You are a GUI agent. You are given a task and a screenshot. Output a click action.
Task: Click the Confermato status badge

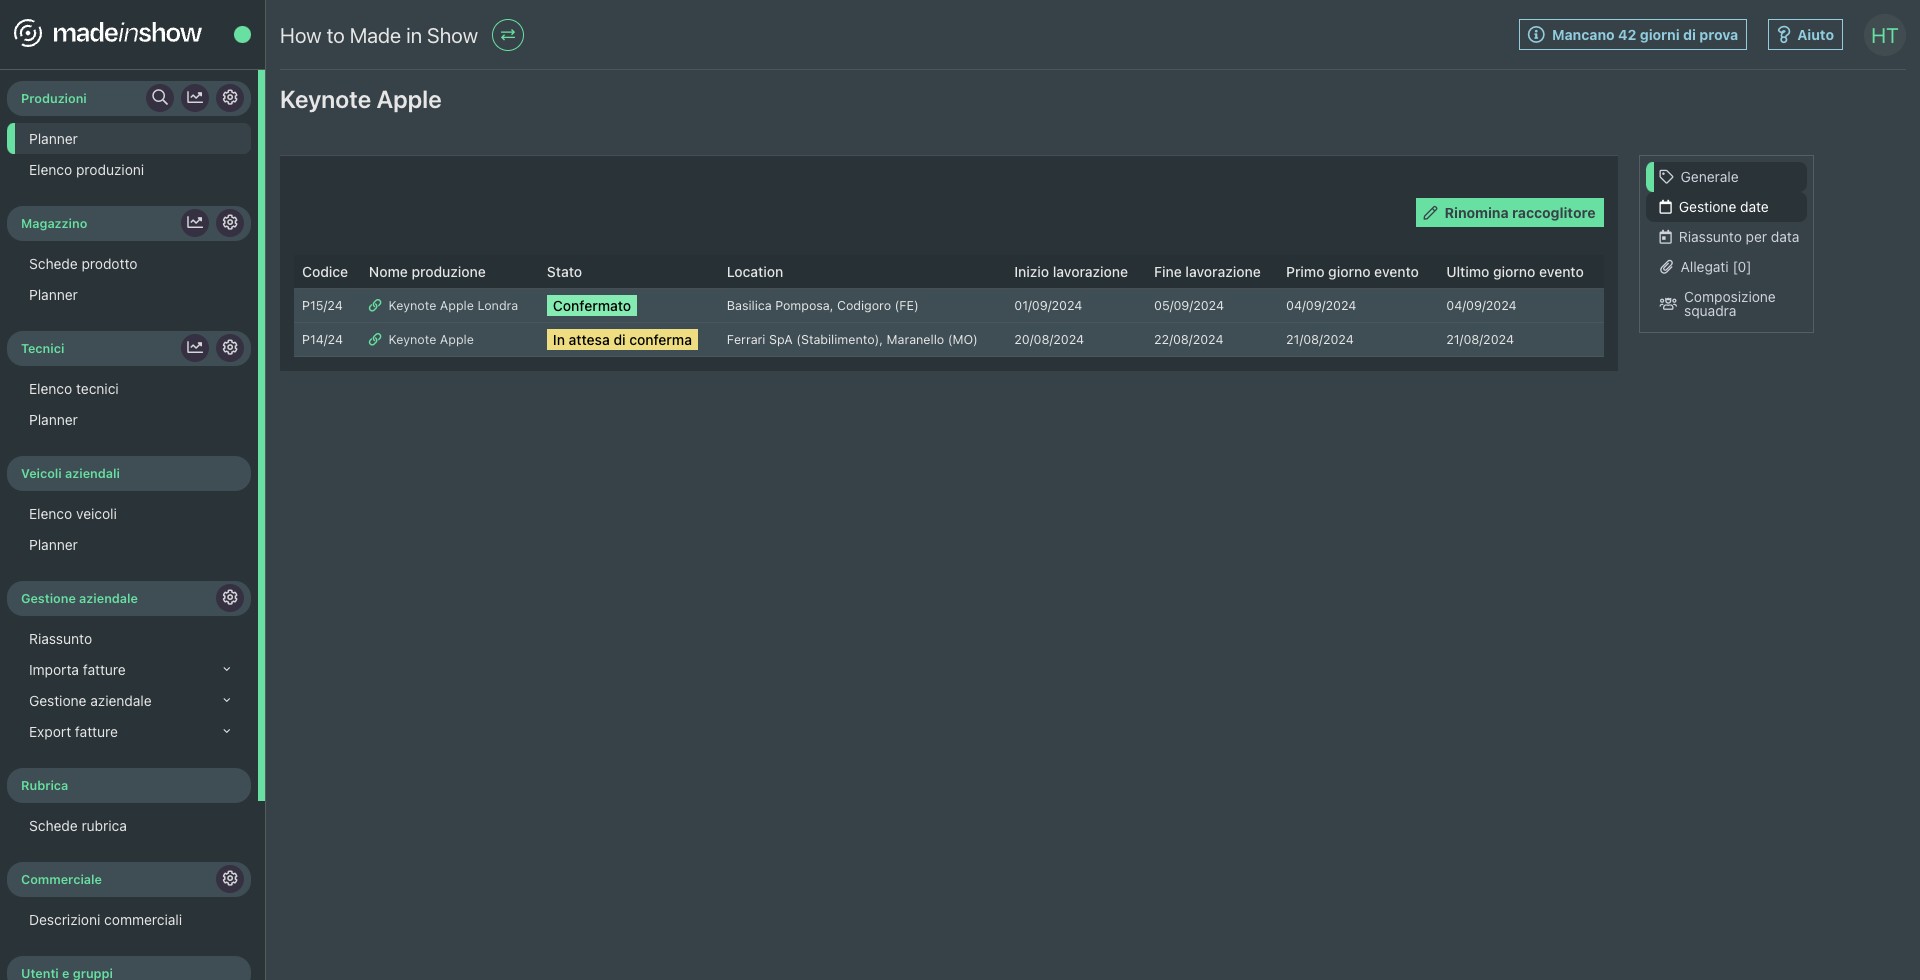coord(592,306)
